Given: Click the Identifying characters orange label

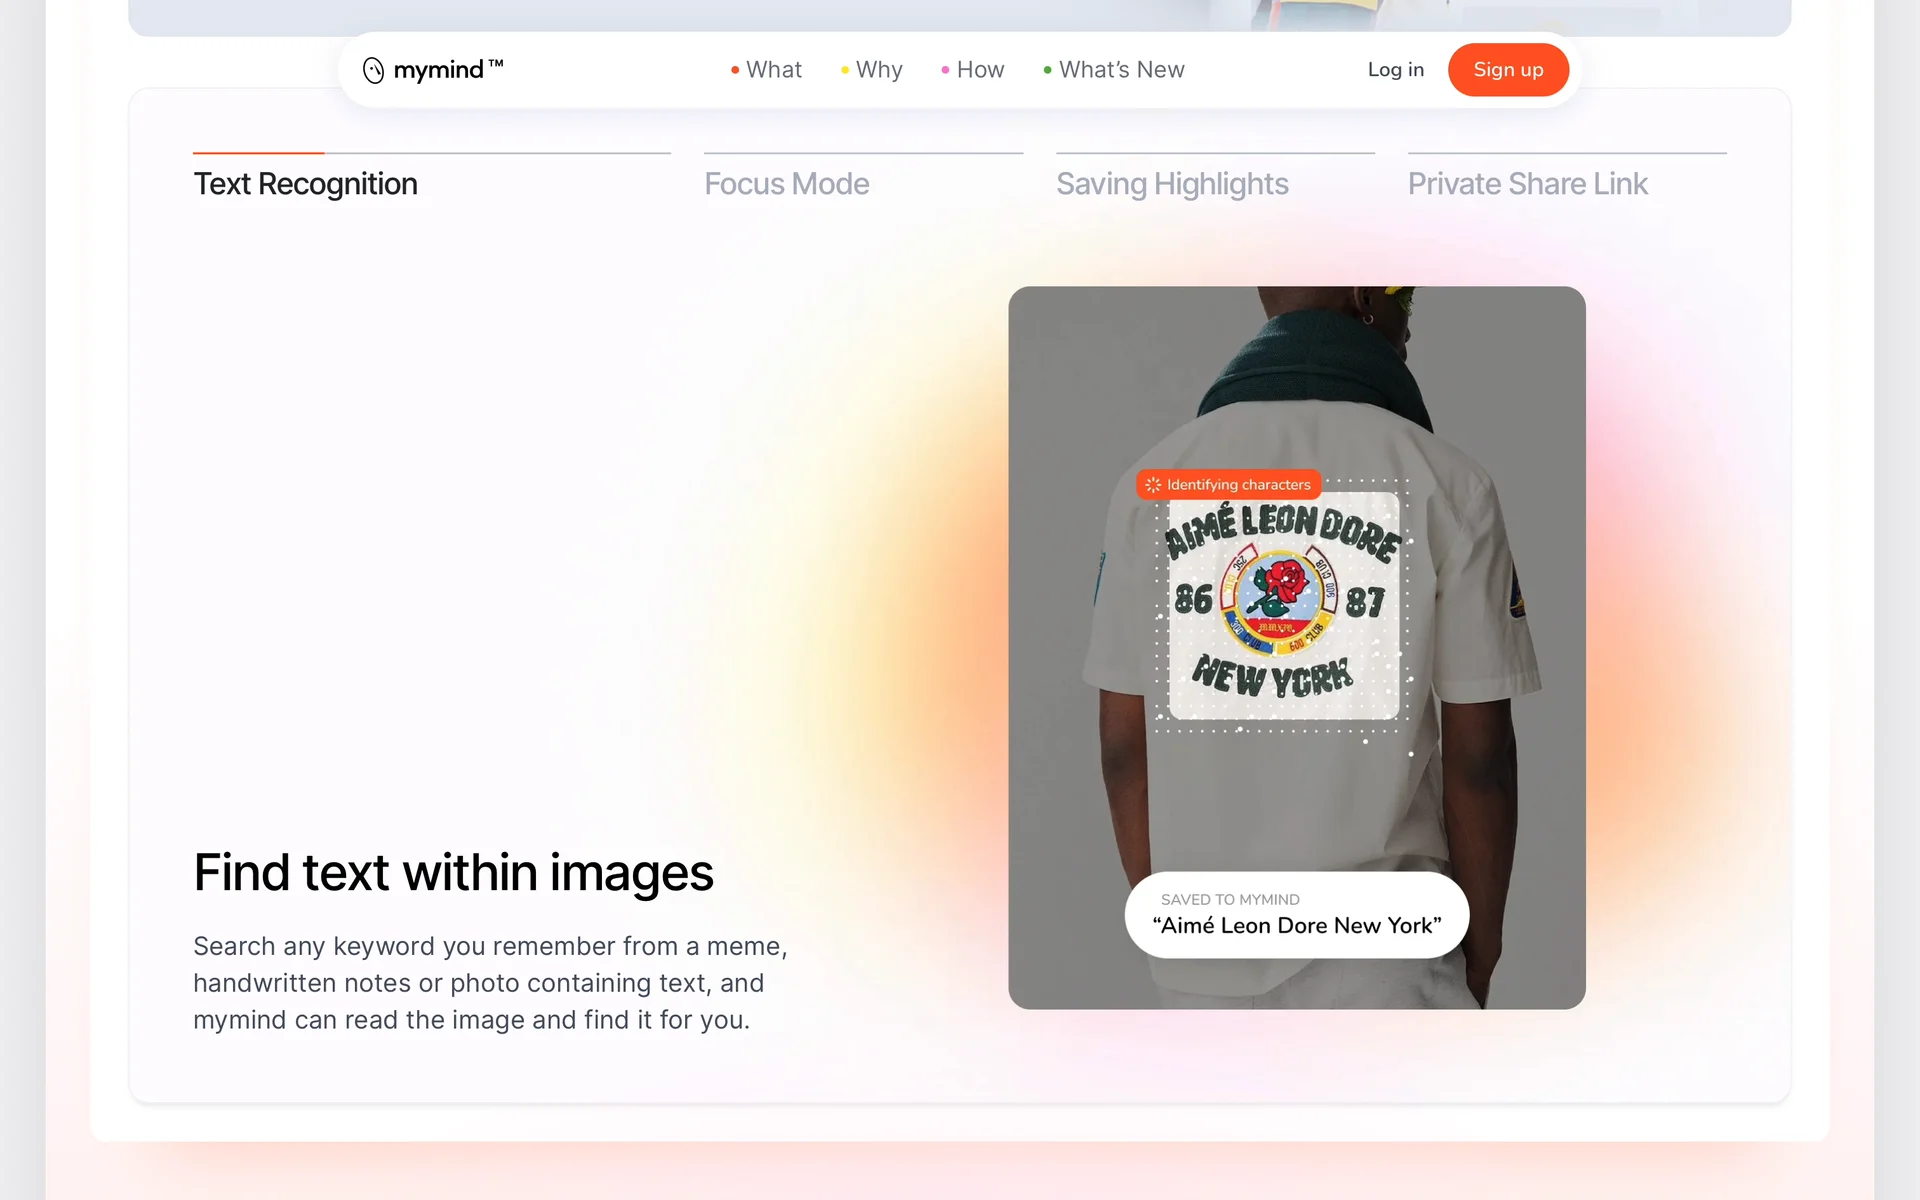Looking at the screenshot, I should (x=1238, y=485).
